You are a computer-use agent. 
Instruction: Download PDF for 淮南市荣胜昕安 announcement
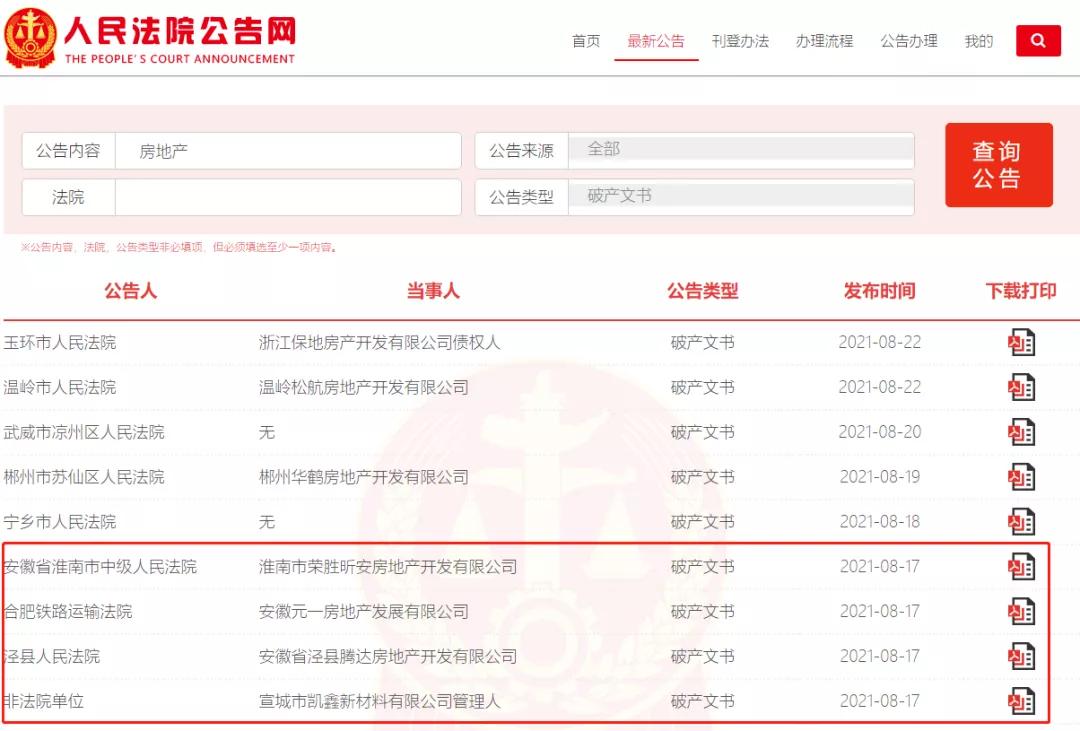click(1021, 566)
